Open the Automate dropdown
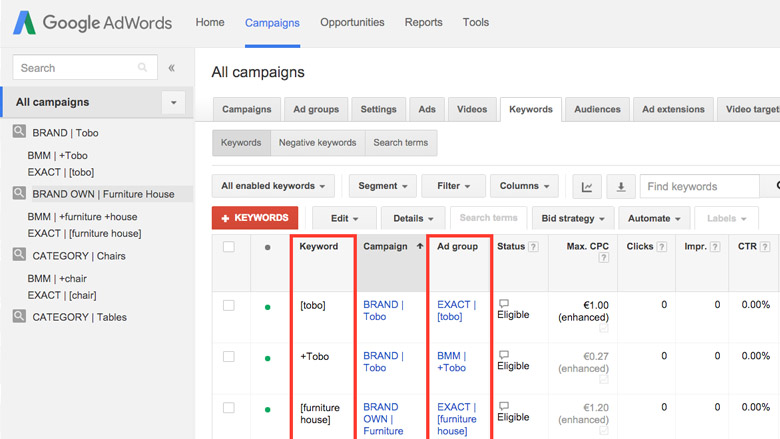 pos(654,218)
